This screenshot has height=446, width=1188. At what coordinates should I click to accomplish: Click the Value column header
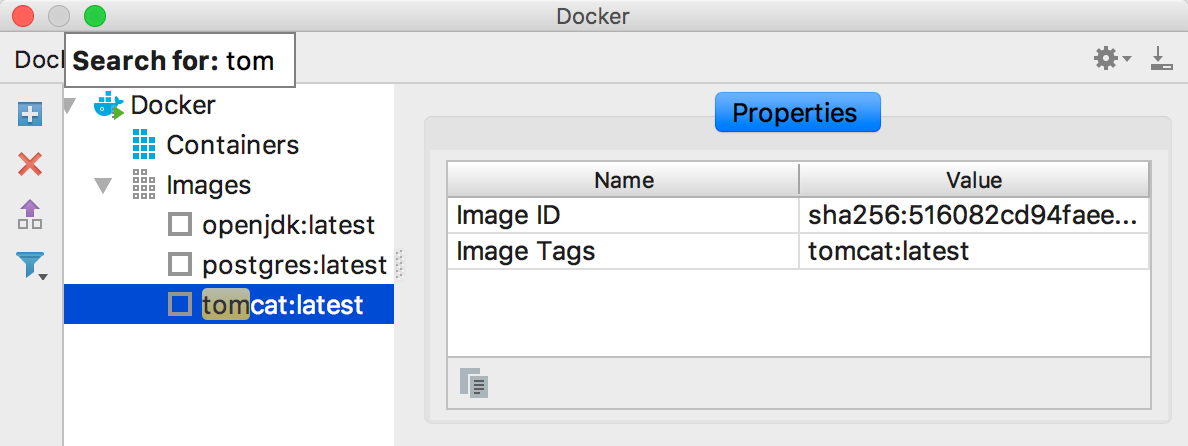tap(974, 180)
